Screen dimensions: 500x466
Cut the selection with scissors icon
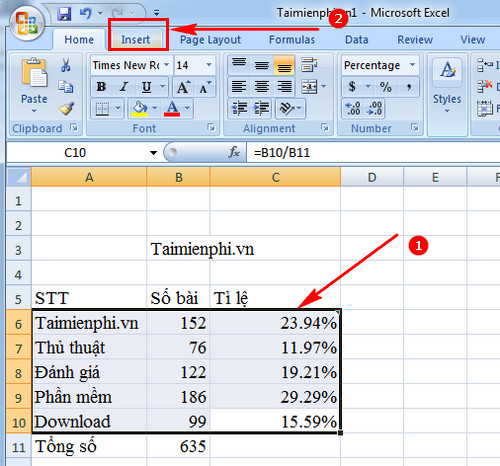tap(65, 65)
